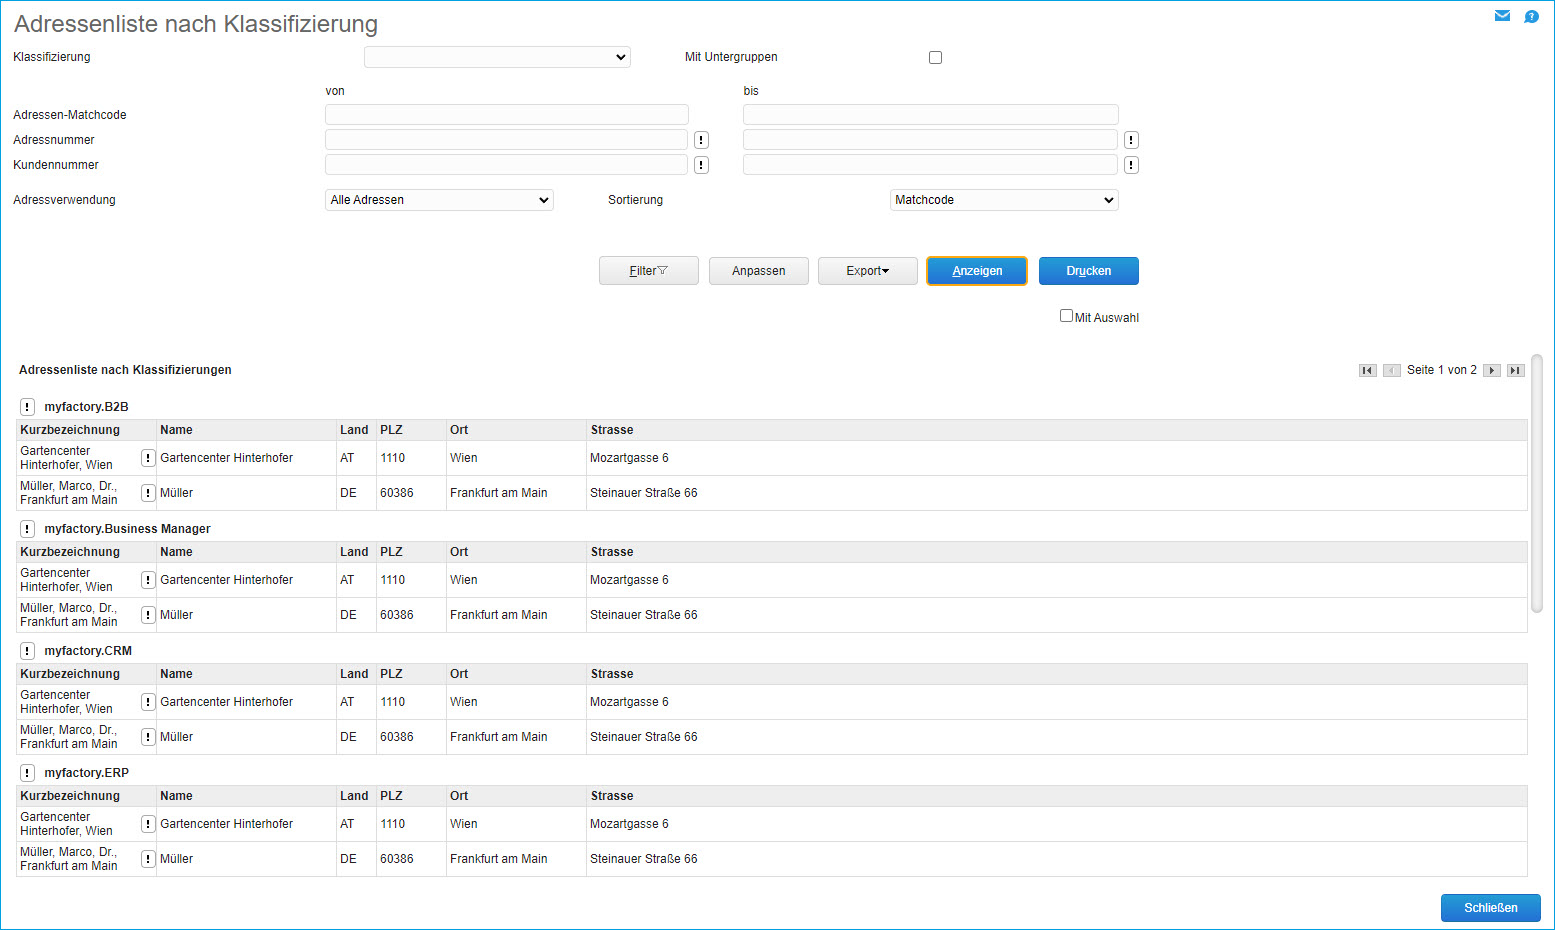This screenshot has height=930, width=1555.
Task: Click the myfactory.CRM group heading
Action: (x=88, y=651)
